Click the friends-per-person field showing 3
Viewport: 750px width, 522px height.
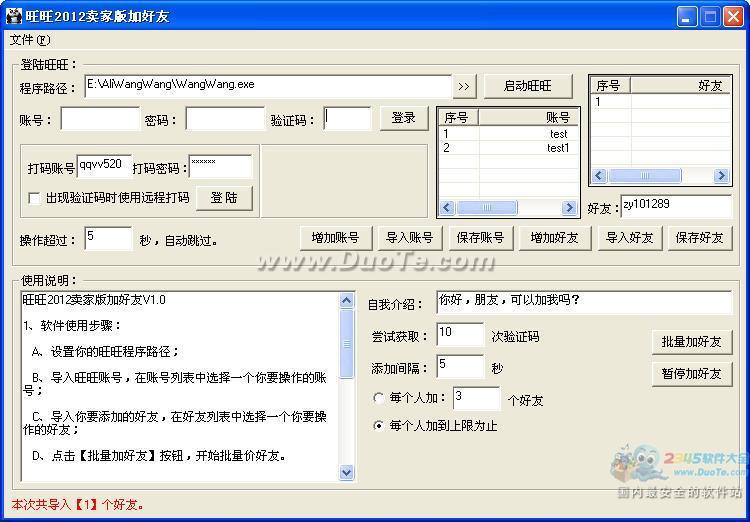click(x=476, y=398)
